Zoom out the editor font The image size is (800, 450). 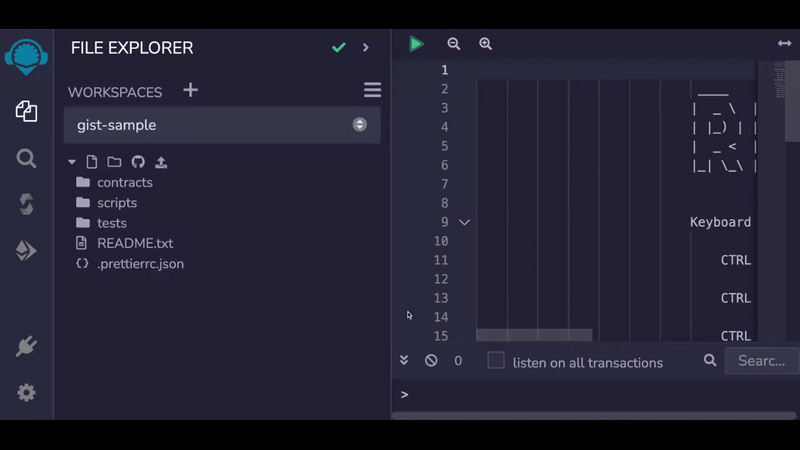click(x=454, y=44)
